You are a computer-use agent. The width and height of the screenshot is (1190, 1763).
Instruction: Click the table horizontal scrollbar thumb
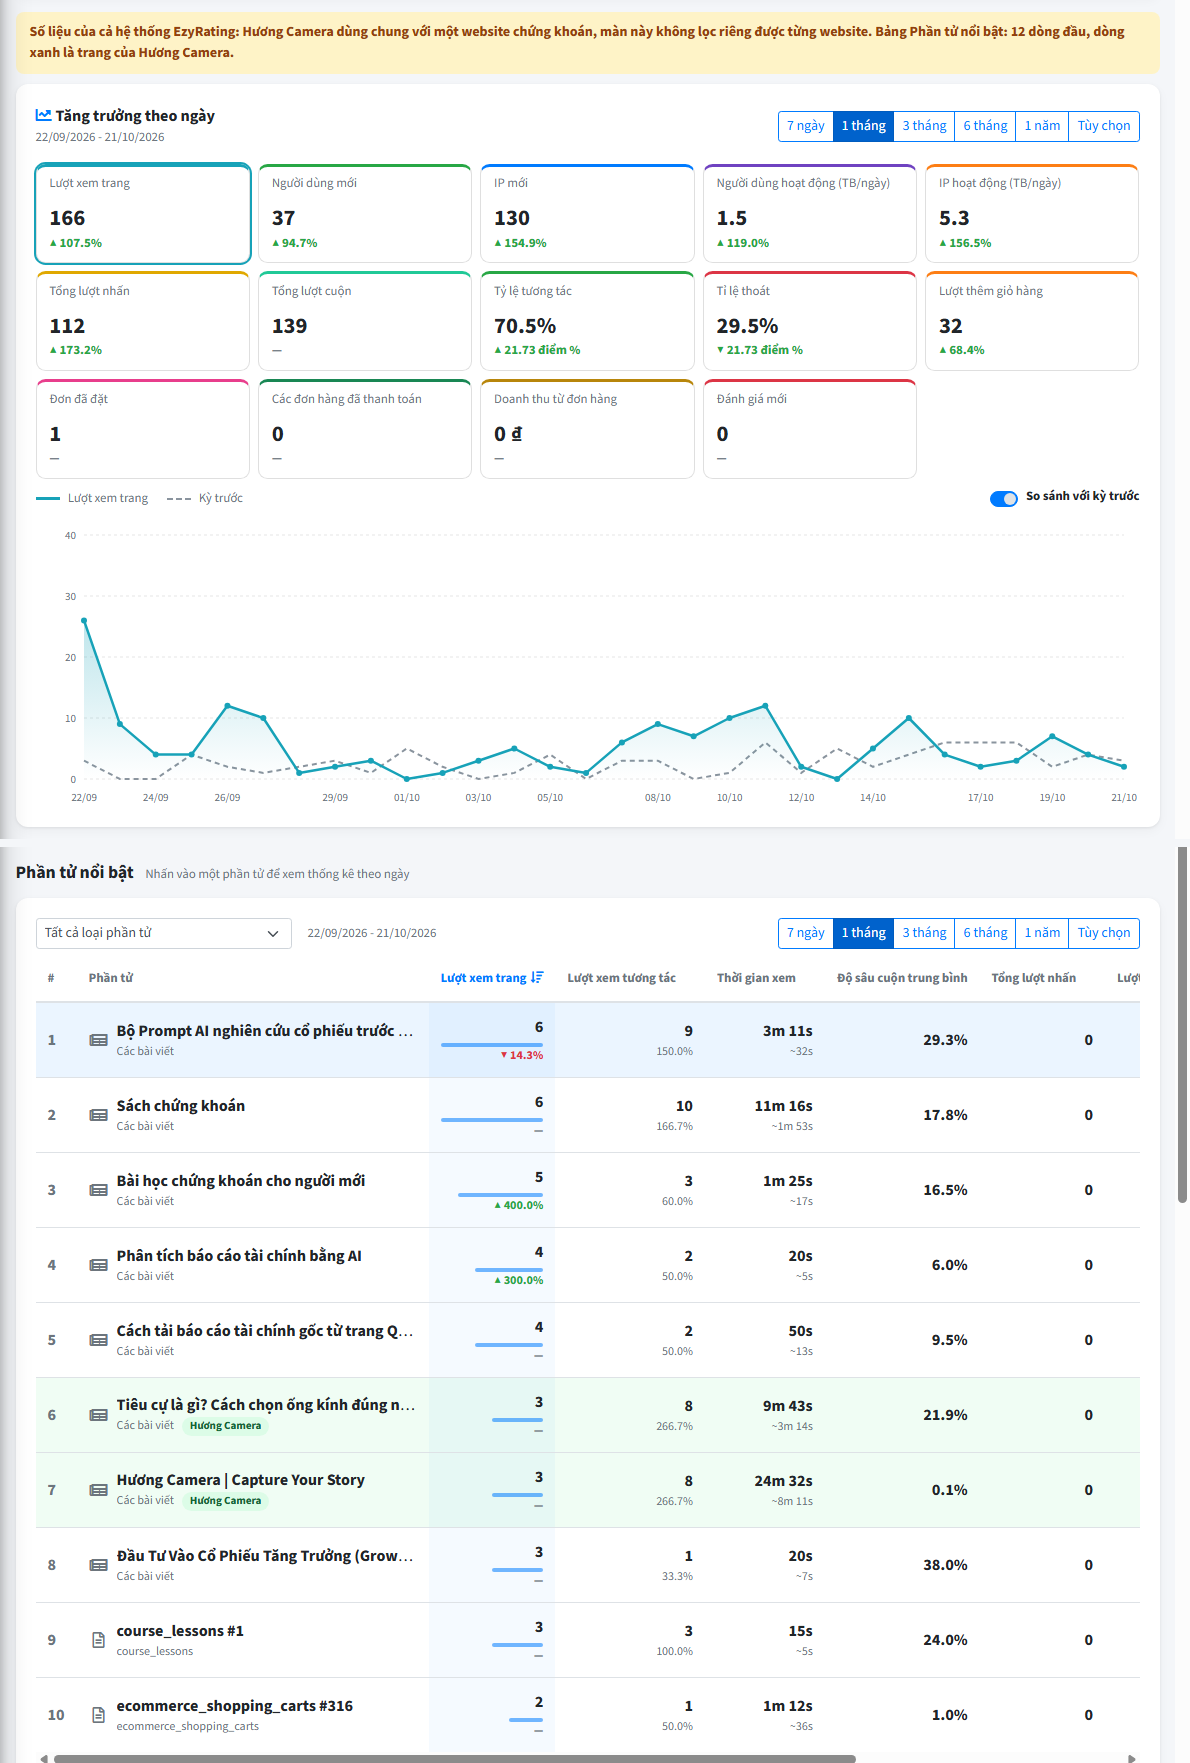click(x=455, y=1758)
